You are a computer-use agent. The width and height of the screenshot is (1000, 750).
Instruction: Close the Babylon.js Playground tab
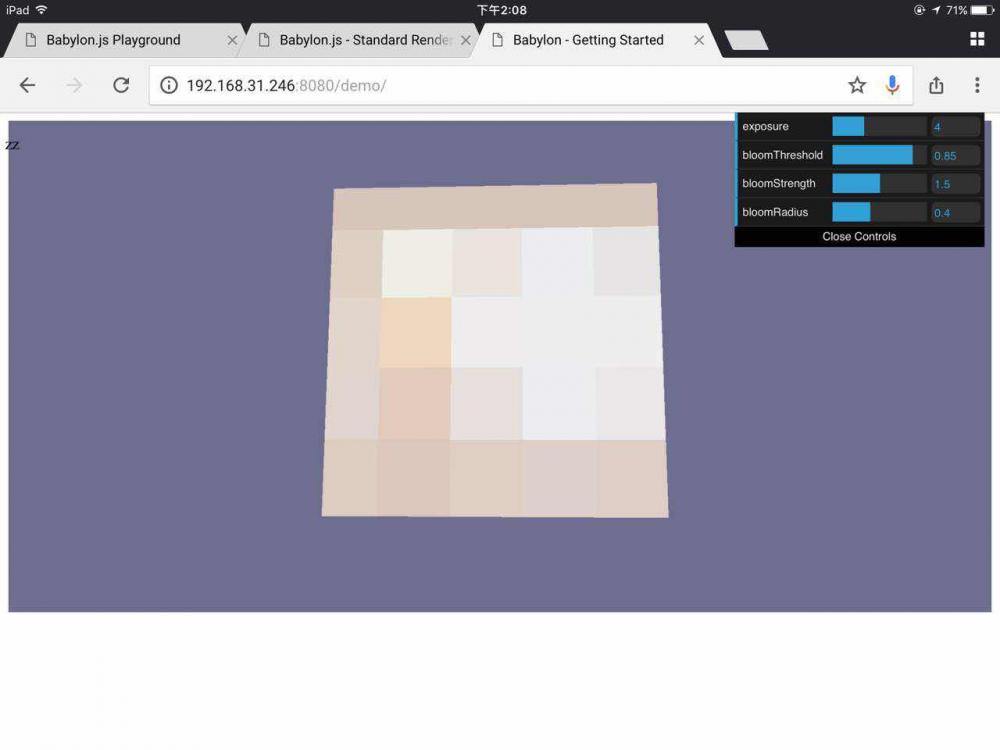(232, 40)
